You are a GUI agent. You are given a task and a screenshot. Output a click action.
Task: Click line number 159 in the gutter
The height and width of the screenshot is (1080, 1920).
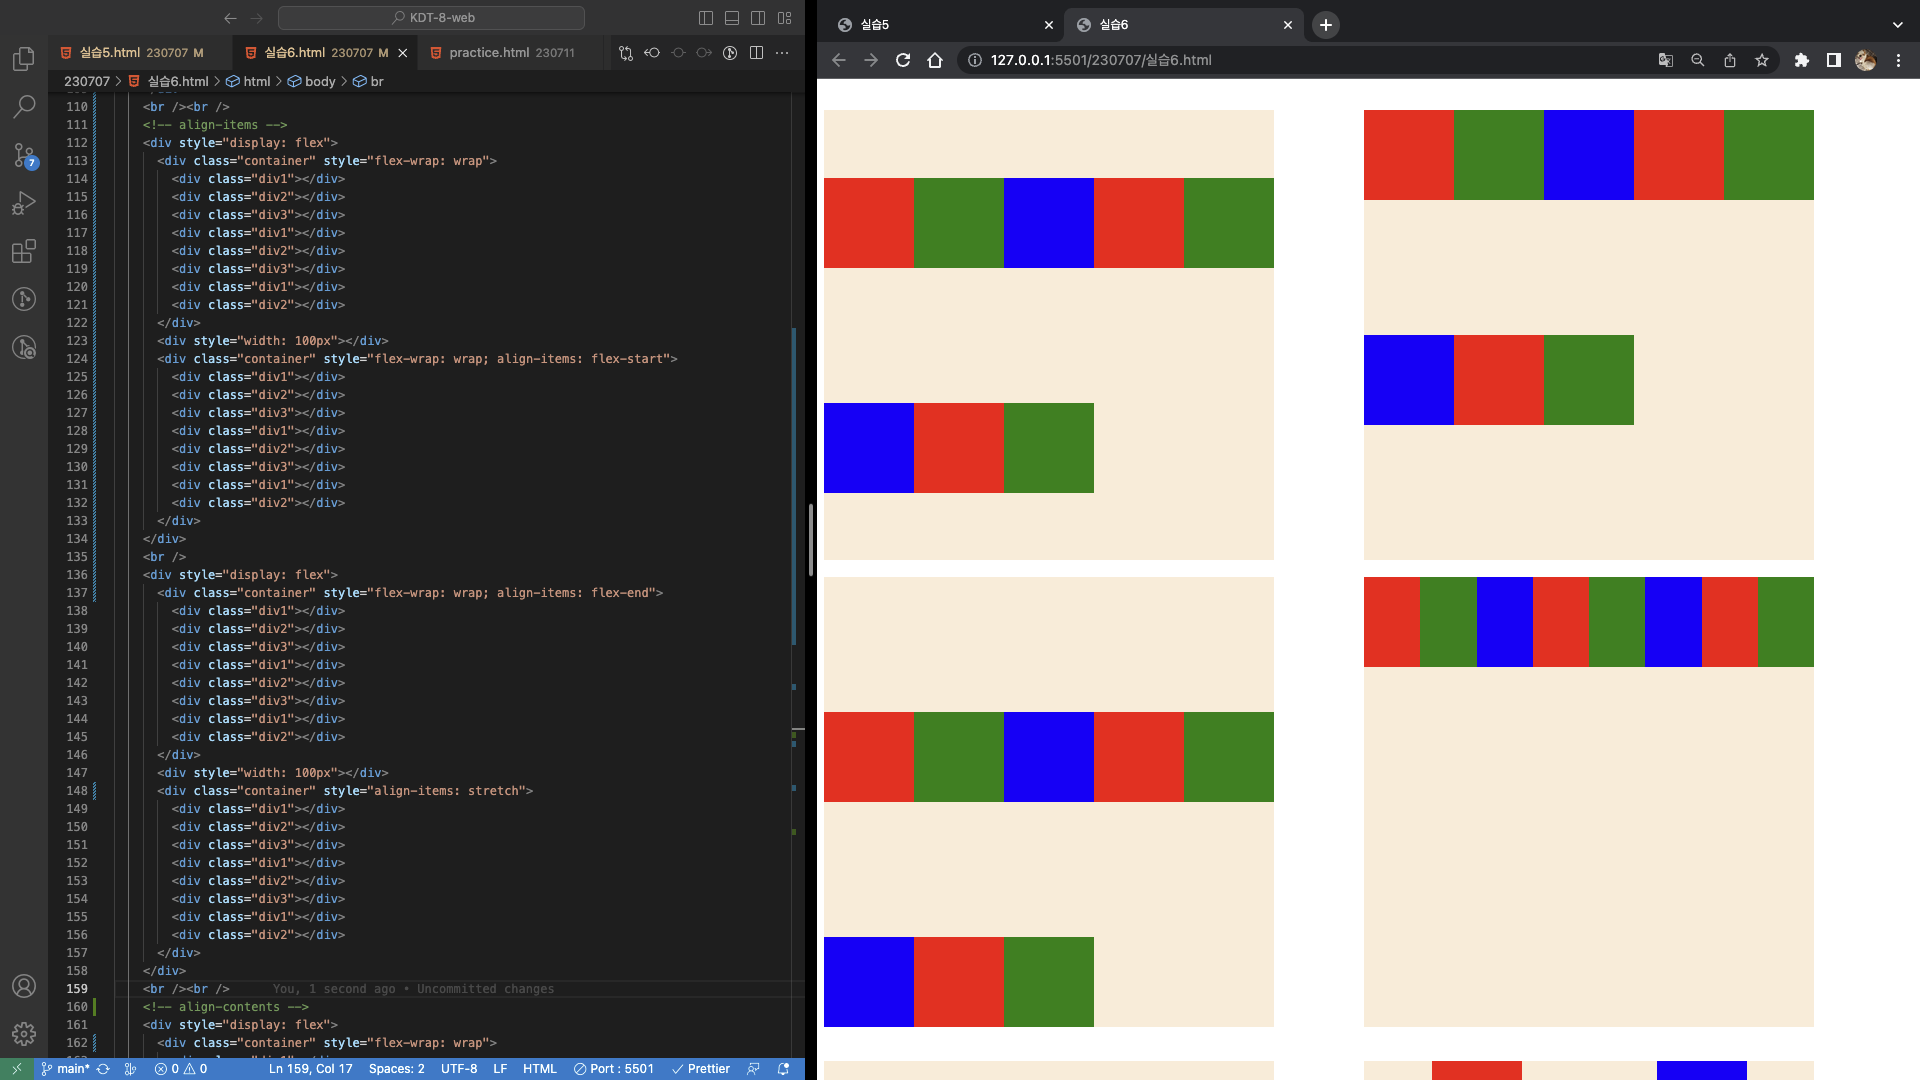tap(77, 989)
